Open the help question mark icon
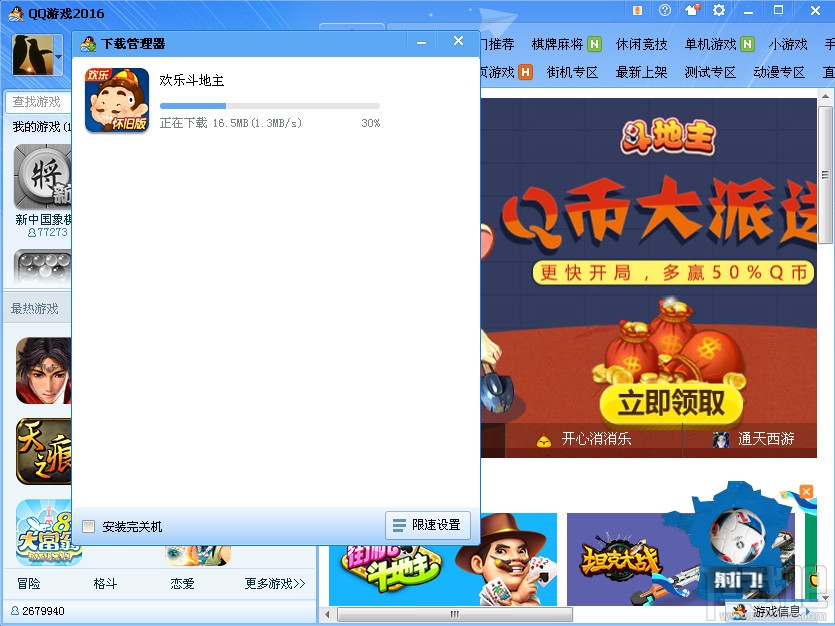The width and height of the screenshot is (835, 626). pyautogui.click(x=664, y=10)
